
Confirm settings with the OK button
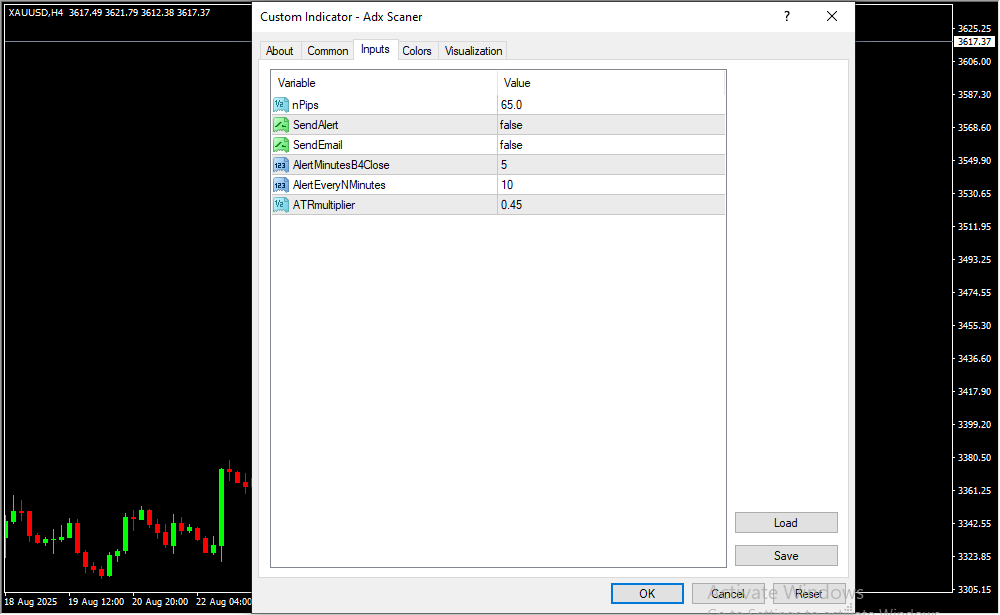pos(647,594)
